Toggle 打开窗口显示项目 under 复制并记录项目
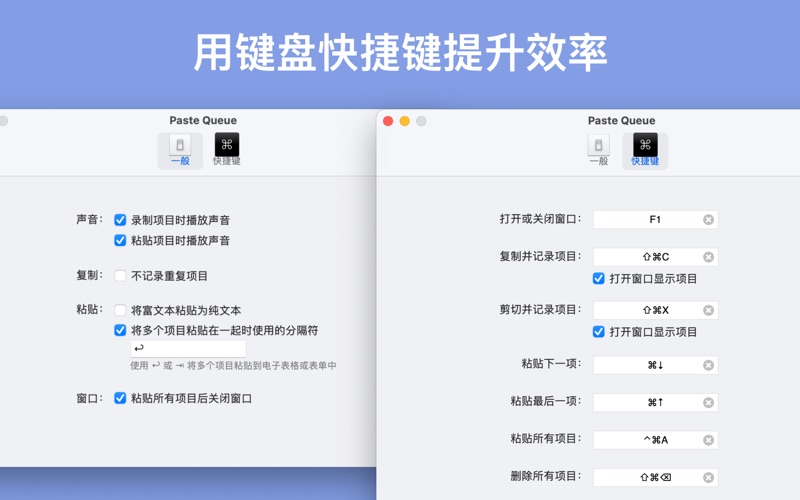This screenshot has height=500, width=800. (x=598, y=279)
